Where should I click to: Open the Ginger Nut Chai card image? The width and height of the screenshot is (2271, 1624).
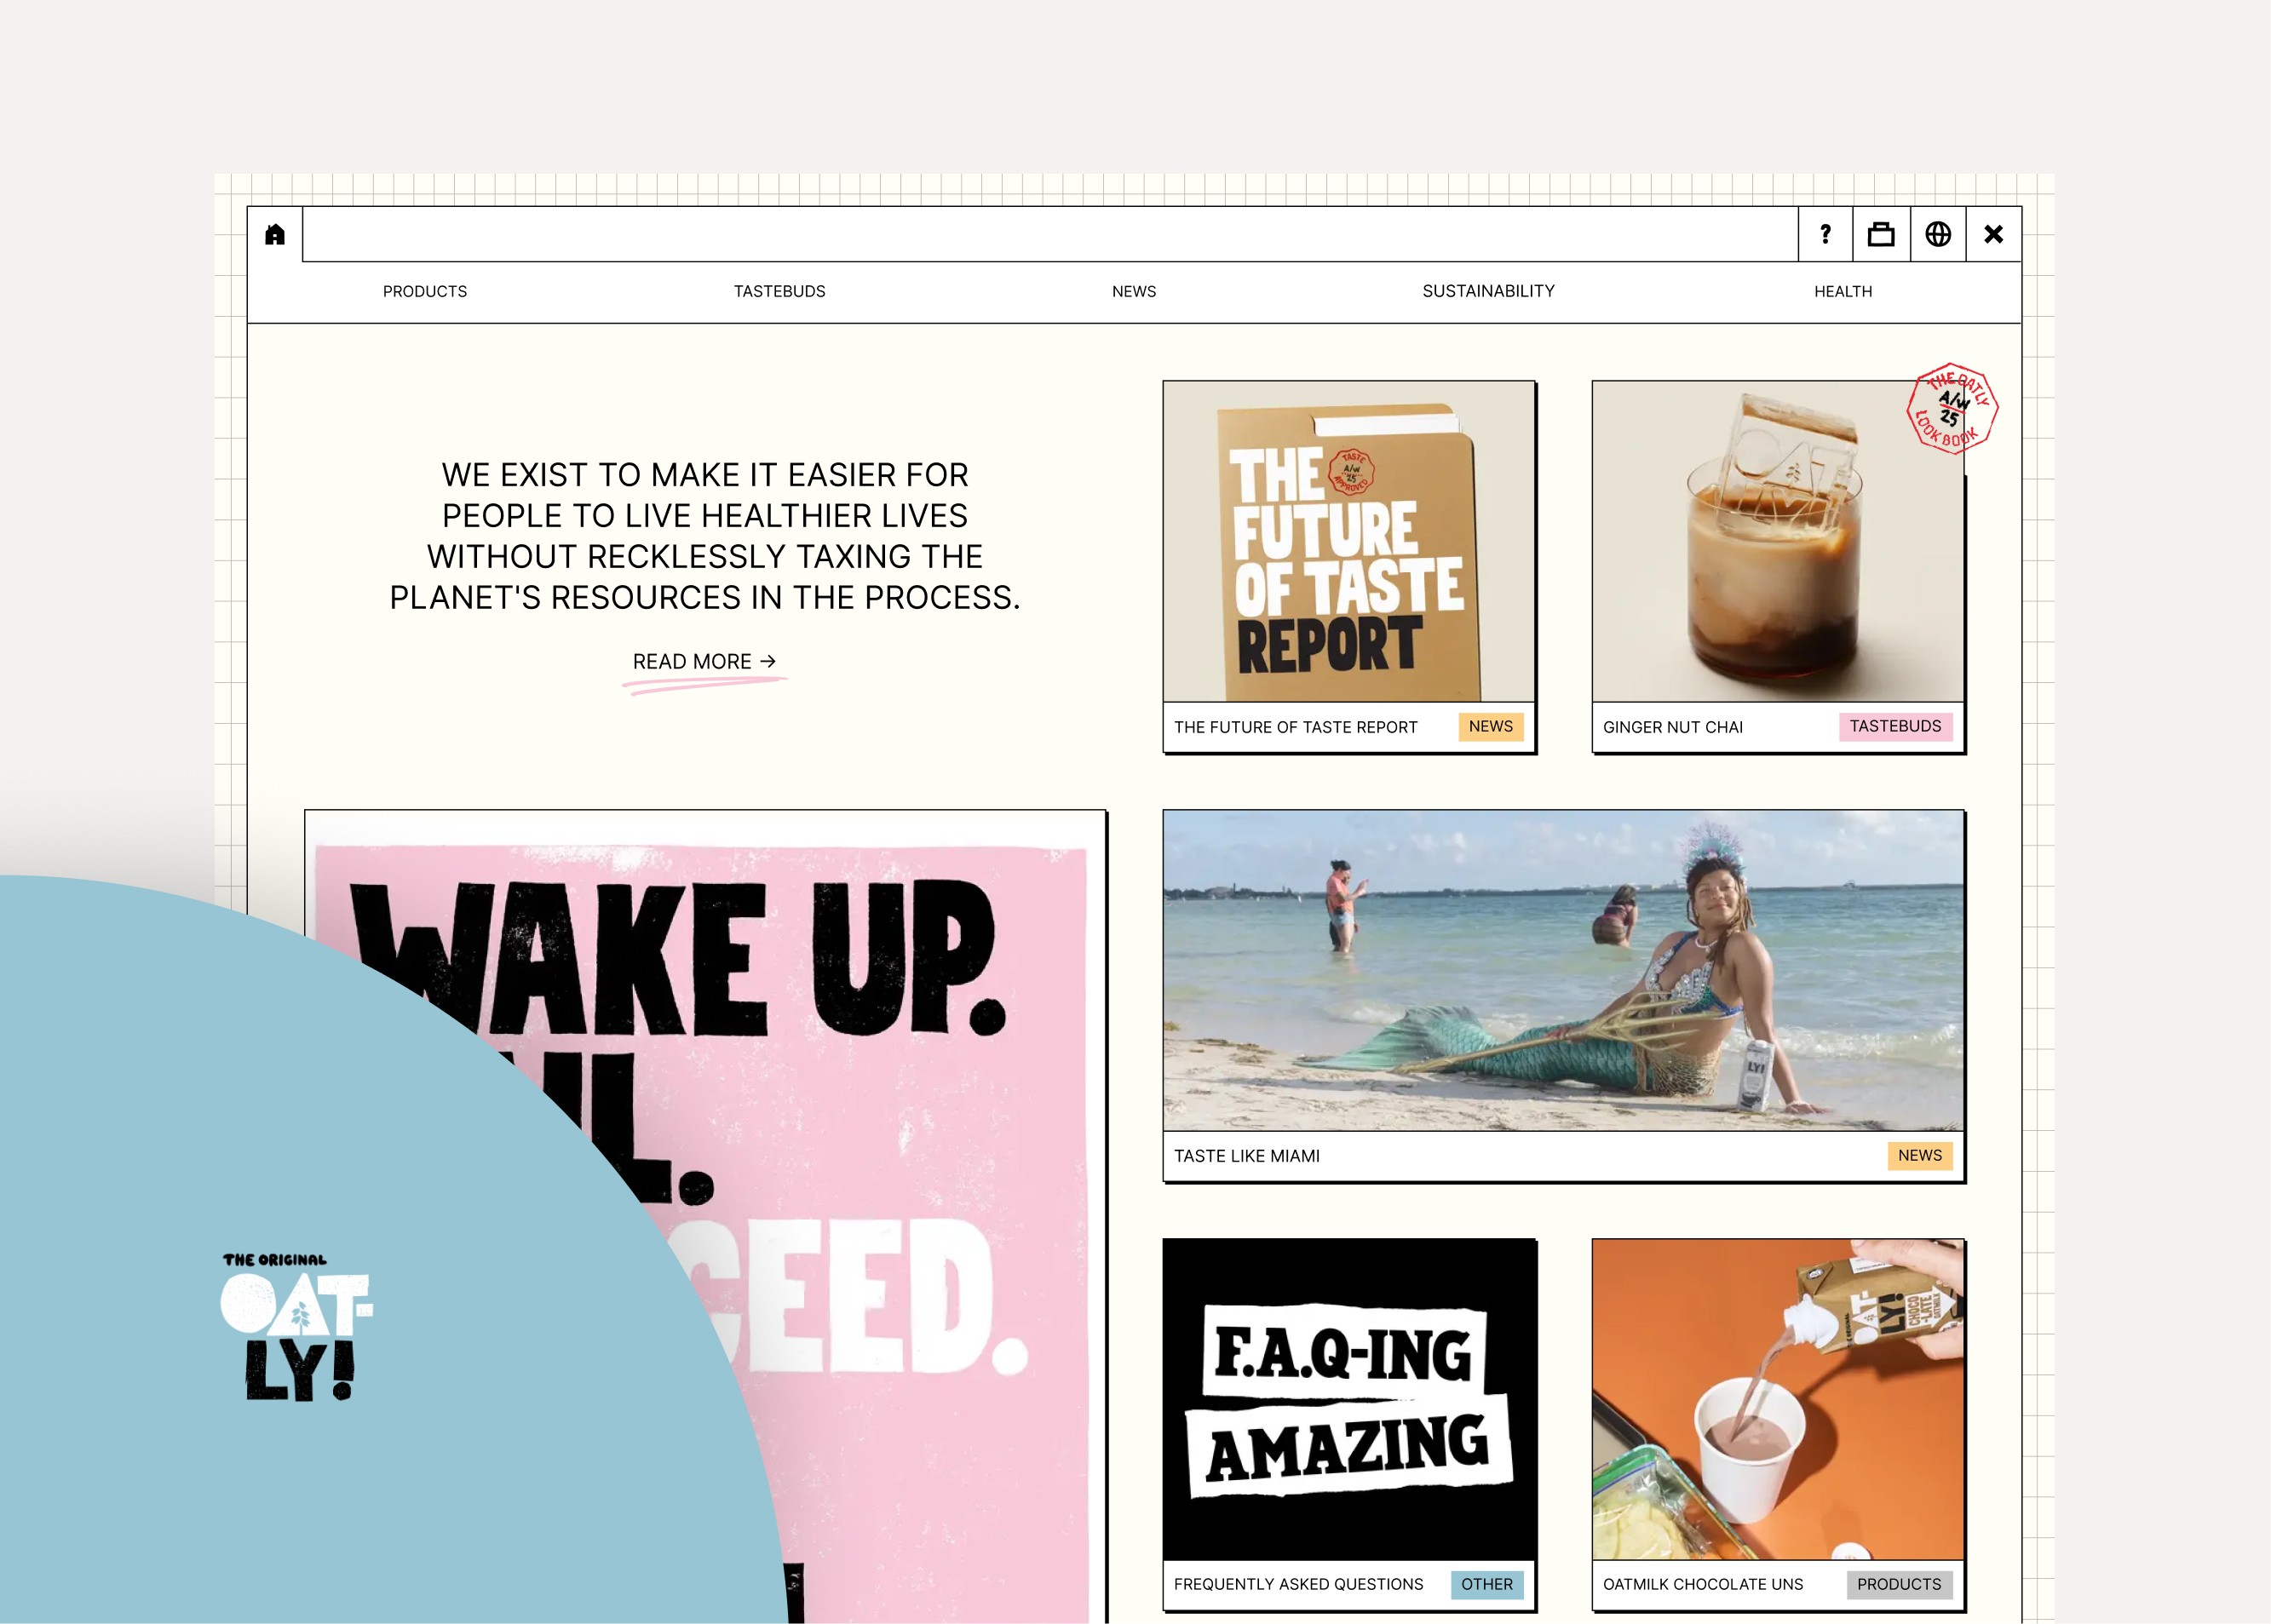click(x=1777, y=541)
